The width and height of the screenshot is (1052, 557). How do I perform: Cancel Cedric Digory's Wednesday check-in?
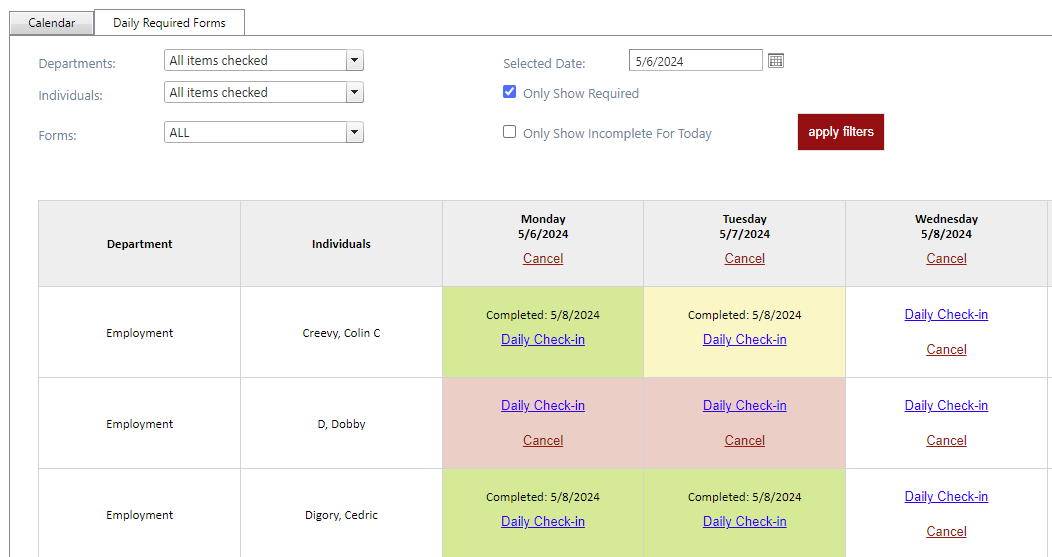(946, 531)
